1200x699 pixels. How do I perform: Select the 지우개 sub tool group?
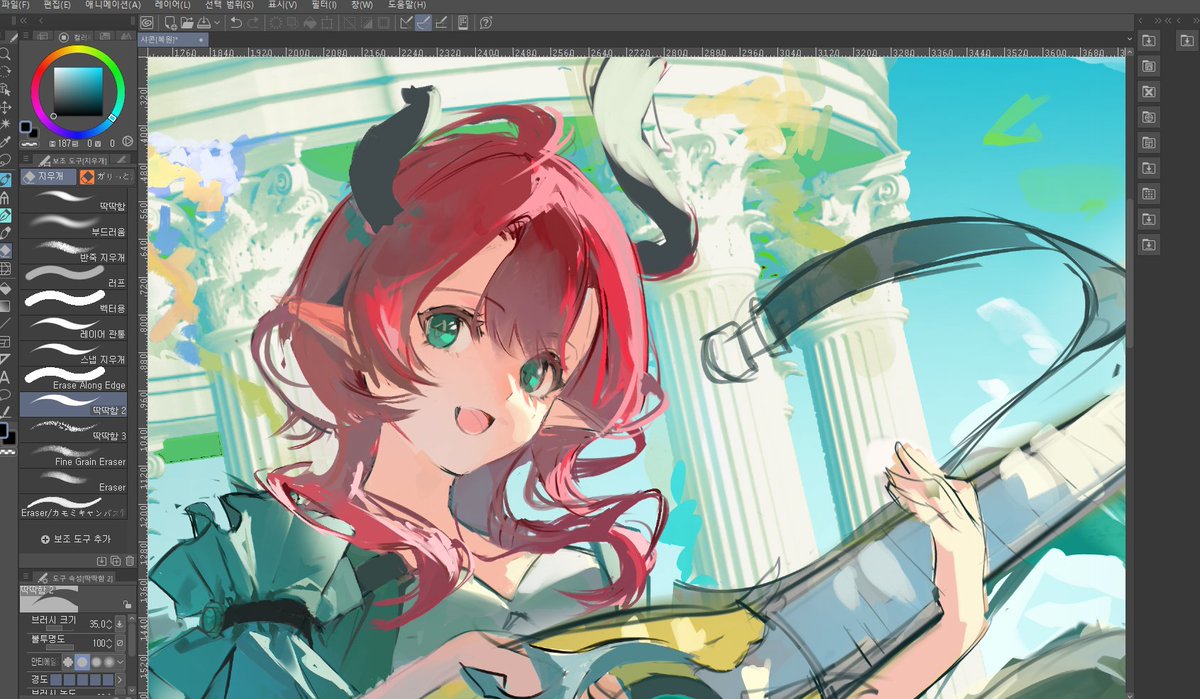(x=46, y=176)
